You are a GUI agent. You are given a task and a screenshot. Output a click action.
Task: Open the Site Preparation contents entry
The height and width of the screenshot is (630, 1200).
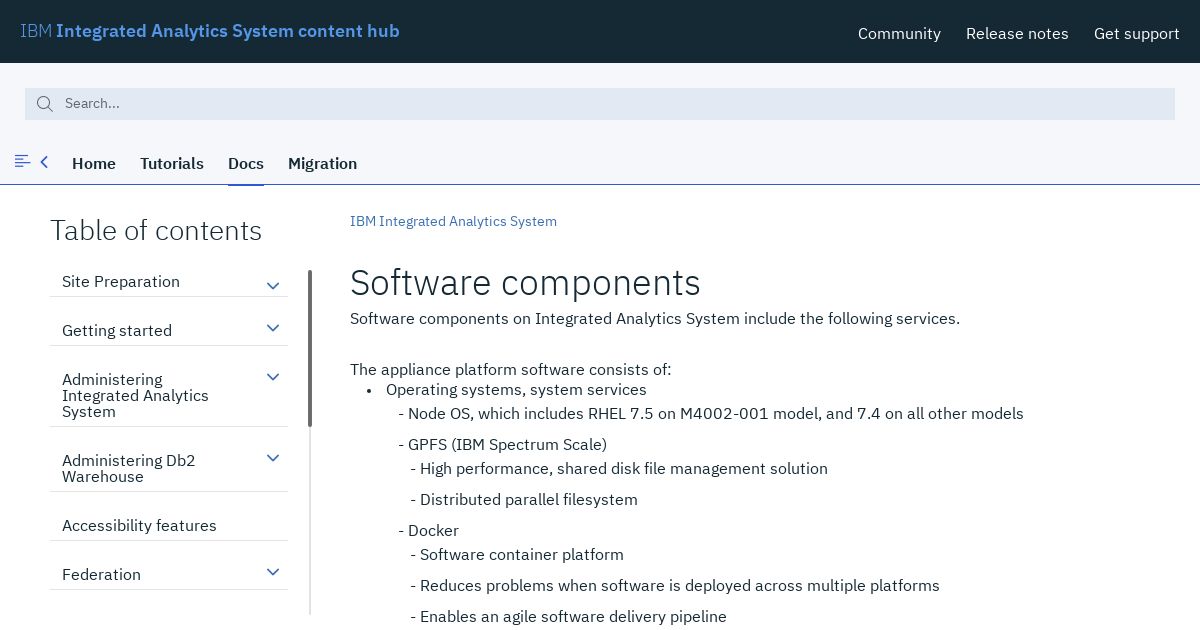point(121,282)
